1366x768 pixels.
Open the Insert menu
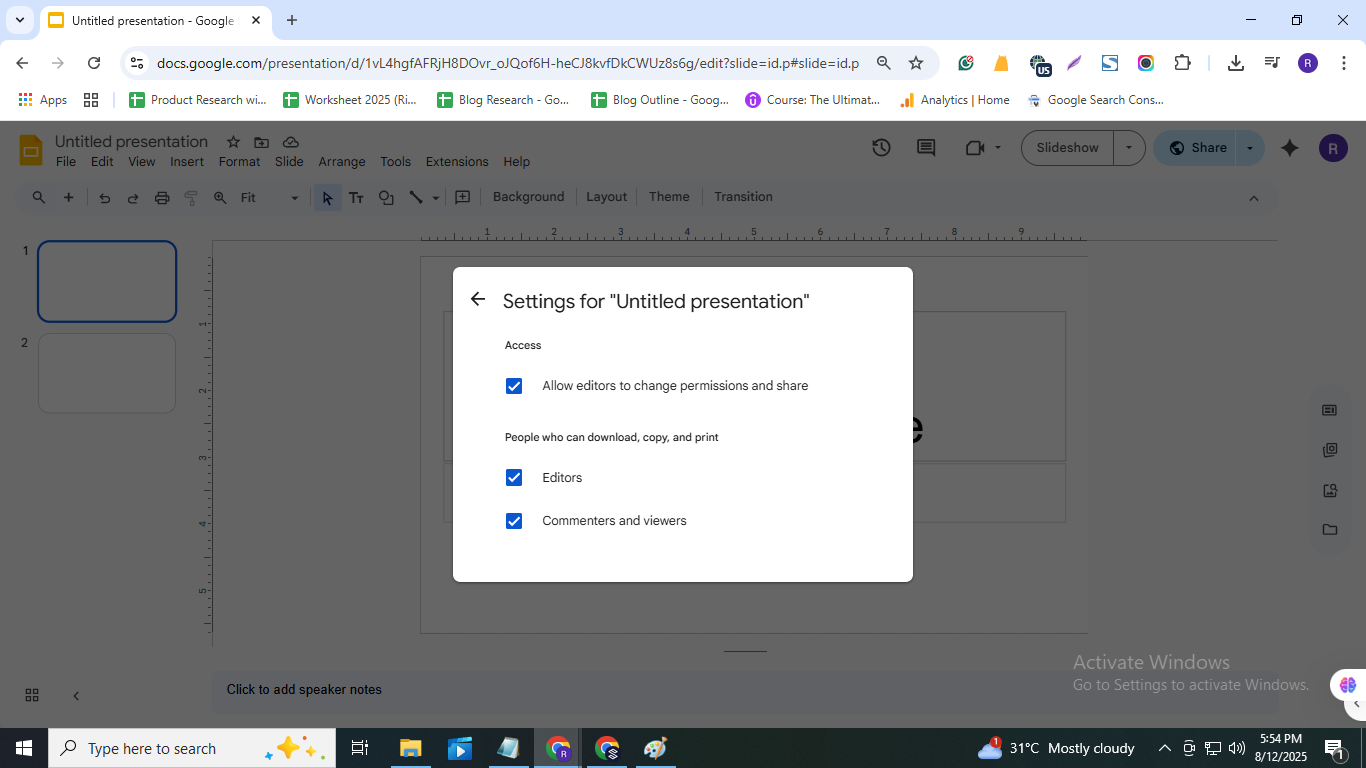coord(187,162)
